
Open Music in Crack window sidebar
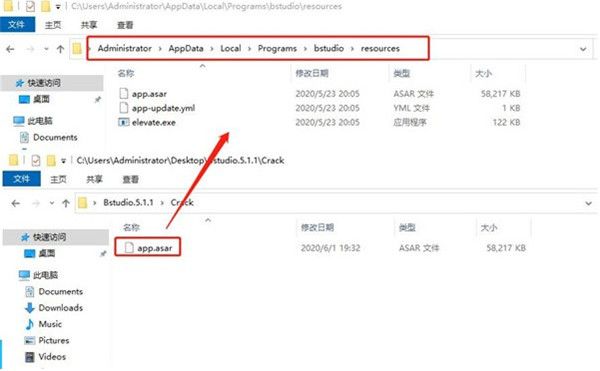[50, 324]
